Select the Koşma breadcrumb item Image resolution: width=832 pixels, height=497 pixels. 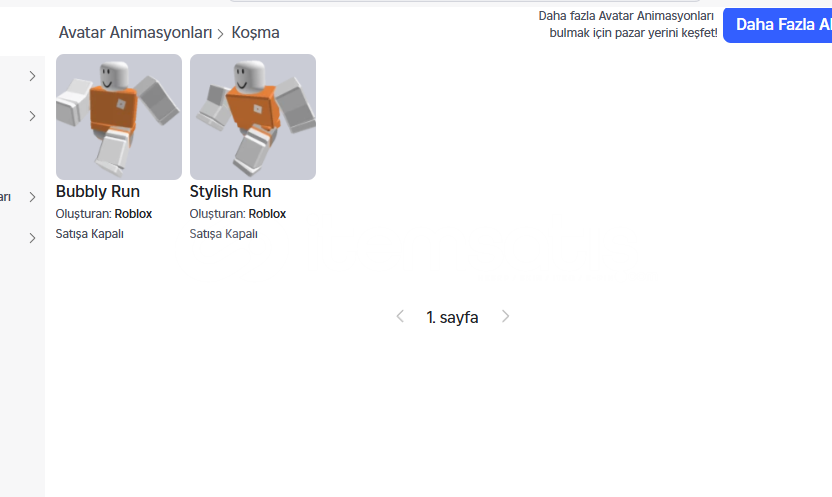point(255,32)
